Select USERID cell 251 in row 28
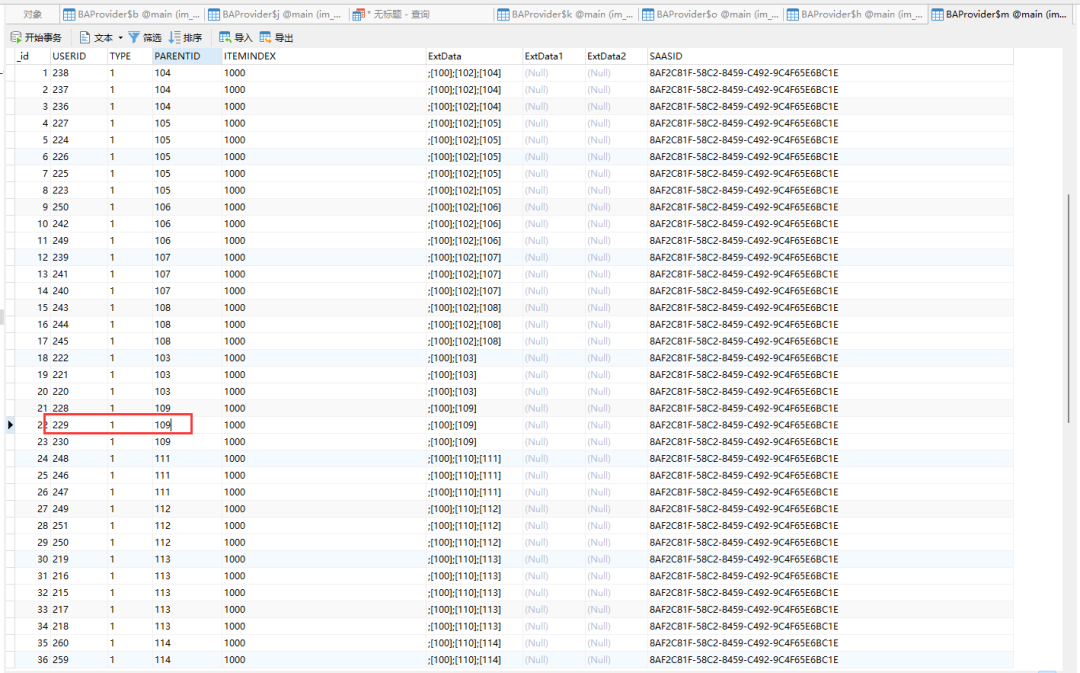Viewport: 1080px width, 673px height. 79,526
